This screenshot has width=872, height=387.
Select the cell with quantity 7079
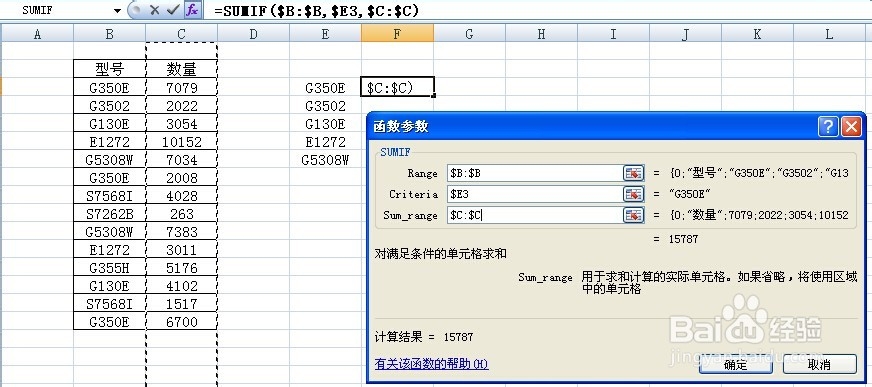click(181, 88)
